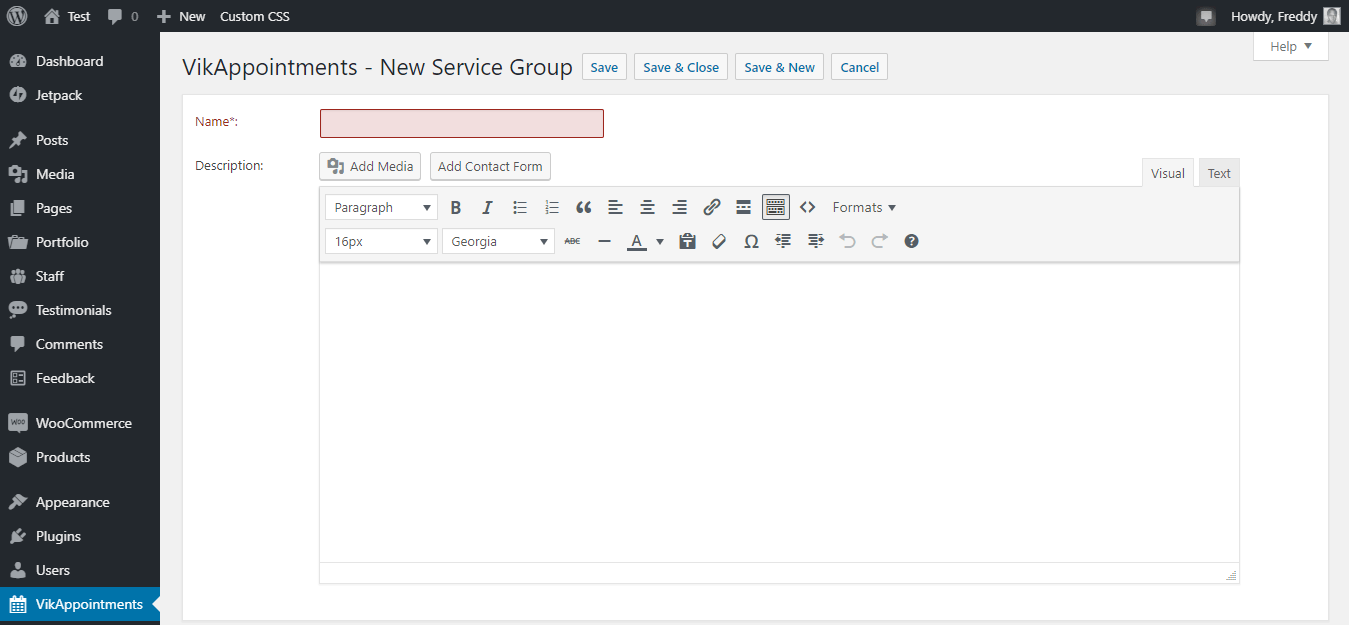Open the New content menu
The width and height of the screenshot is (1349, 625).
pos(181,16)
